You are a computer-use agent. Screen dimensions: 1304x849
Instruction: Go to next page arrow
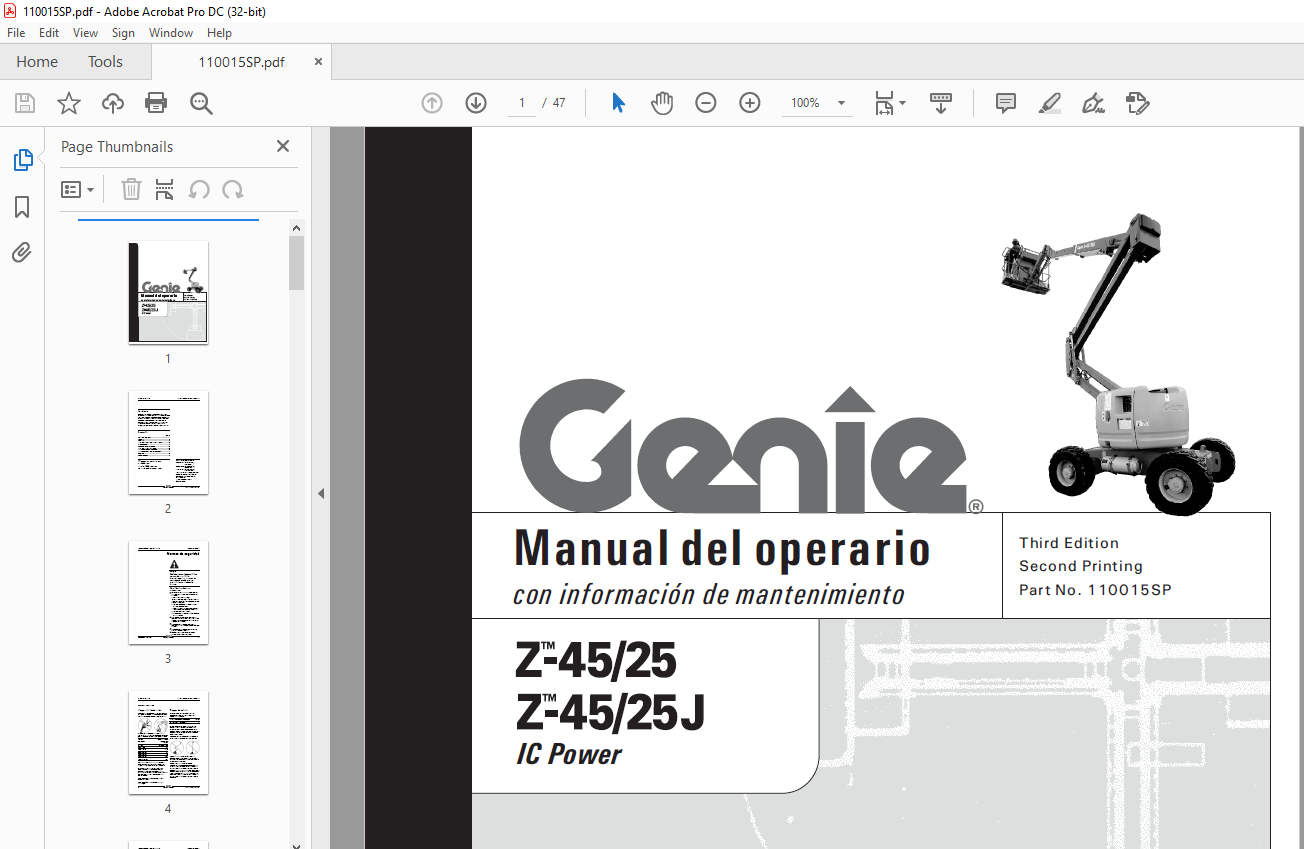(x=476, y=103)
